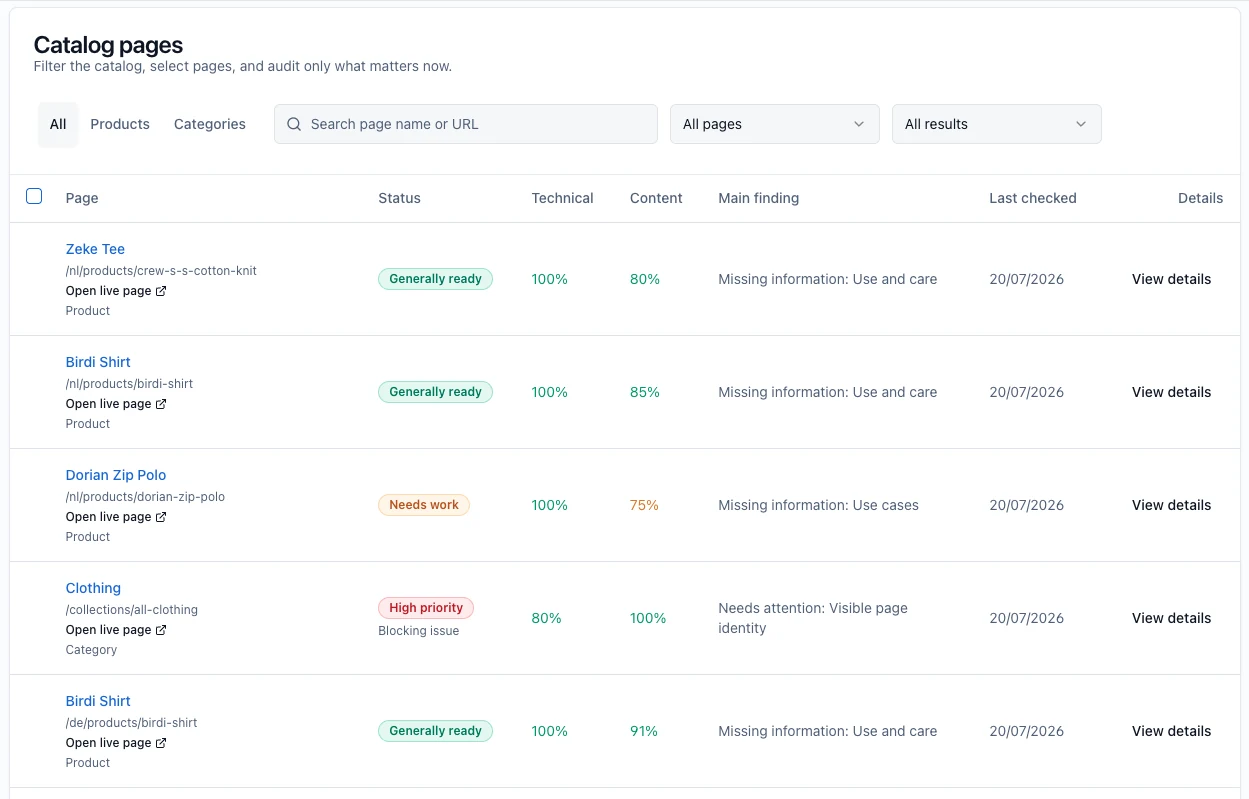The image size is (1249, 799).
Task: Click the Technical column header
Action: [562, 198]
